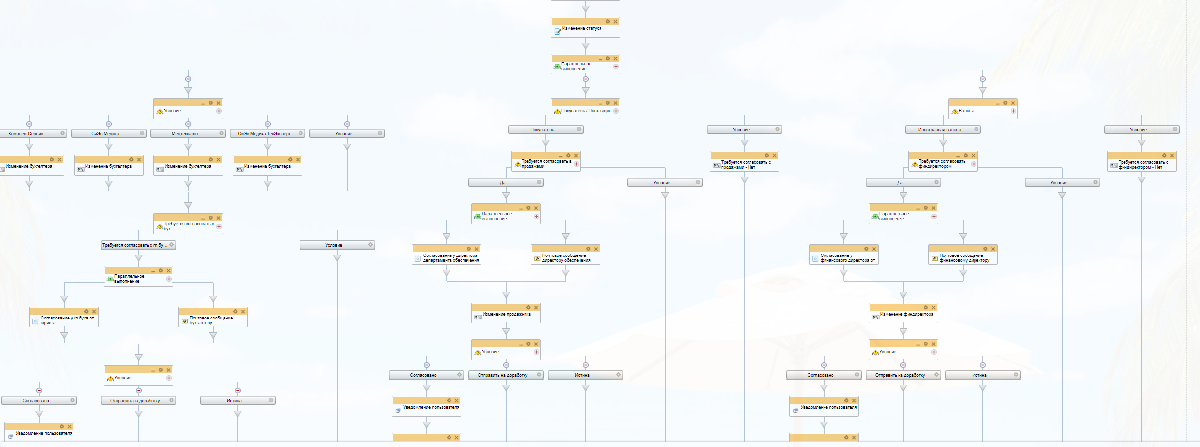Click icon of "Согласование руководителем департамента обеспечения"

[x=416, y=260]
